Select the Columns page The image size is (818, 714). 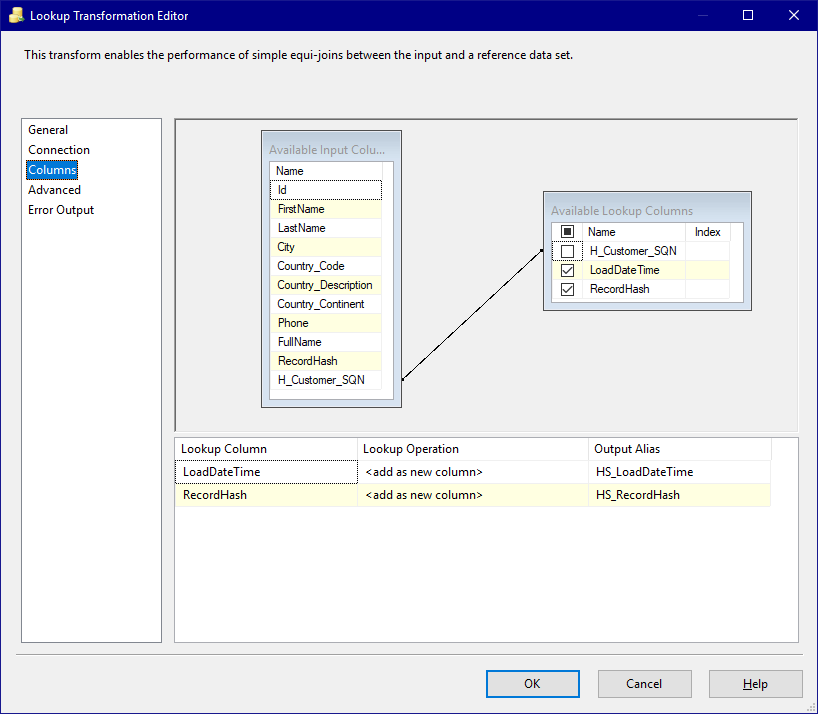pyautogui.click(x=52, y=170)
